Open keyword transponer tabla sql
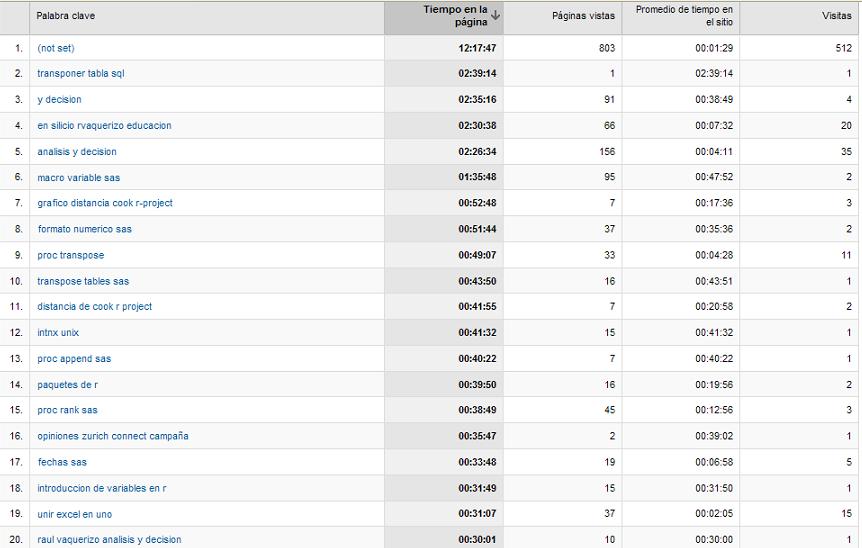Image resolution: width=862 pixels, height=548 pixels. (81, 73)
